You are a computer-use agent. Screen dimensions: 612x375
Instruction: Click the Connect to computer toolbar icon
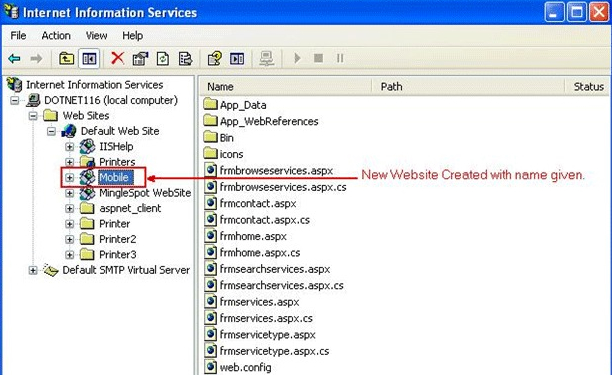click(267, 59)
